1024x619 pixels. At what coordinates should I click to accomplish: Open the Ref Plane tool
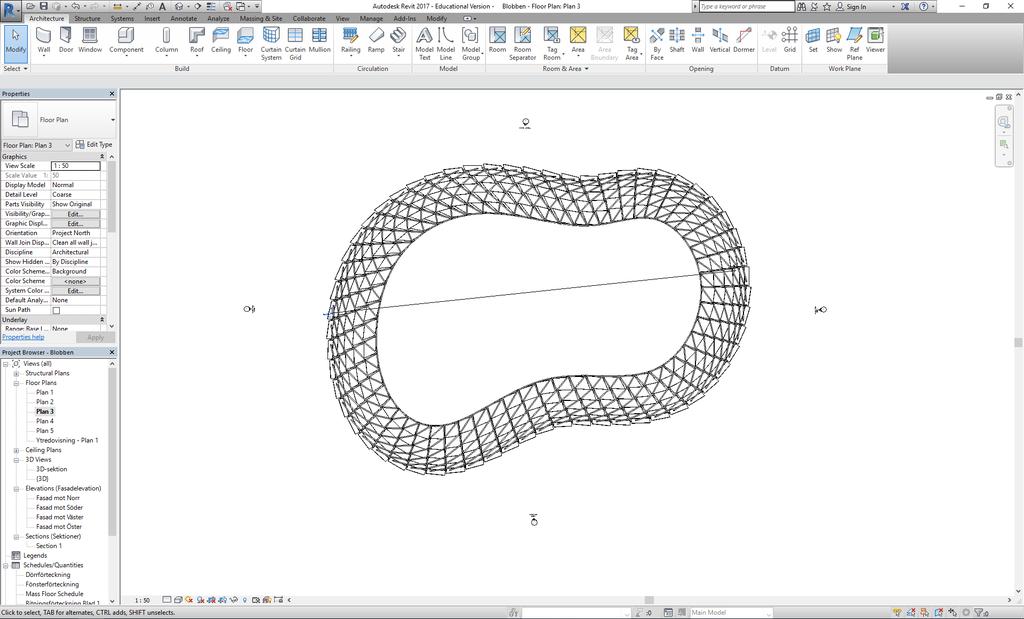[x=854, y=44]
